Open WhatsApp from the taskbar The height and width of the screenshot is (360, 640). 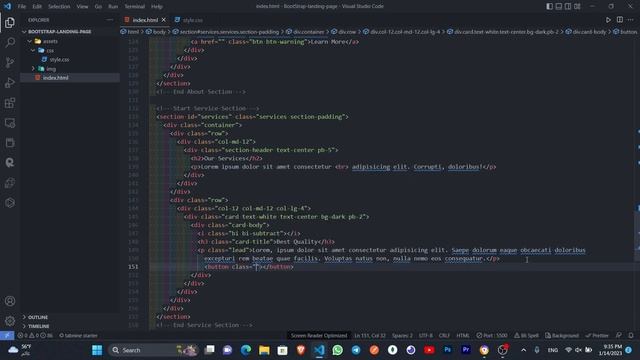pyautogui.click(x=338, y=350)
